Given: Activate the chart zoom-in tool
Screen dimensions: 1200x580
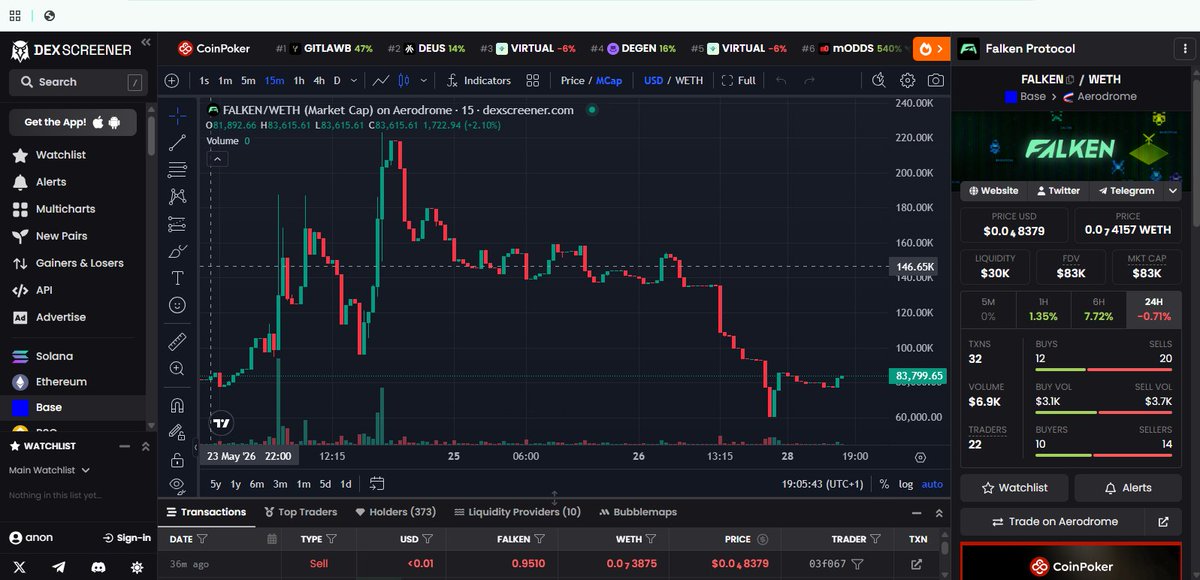Looking at the screenshot, I should [177, 368].
